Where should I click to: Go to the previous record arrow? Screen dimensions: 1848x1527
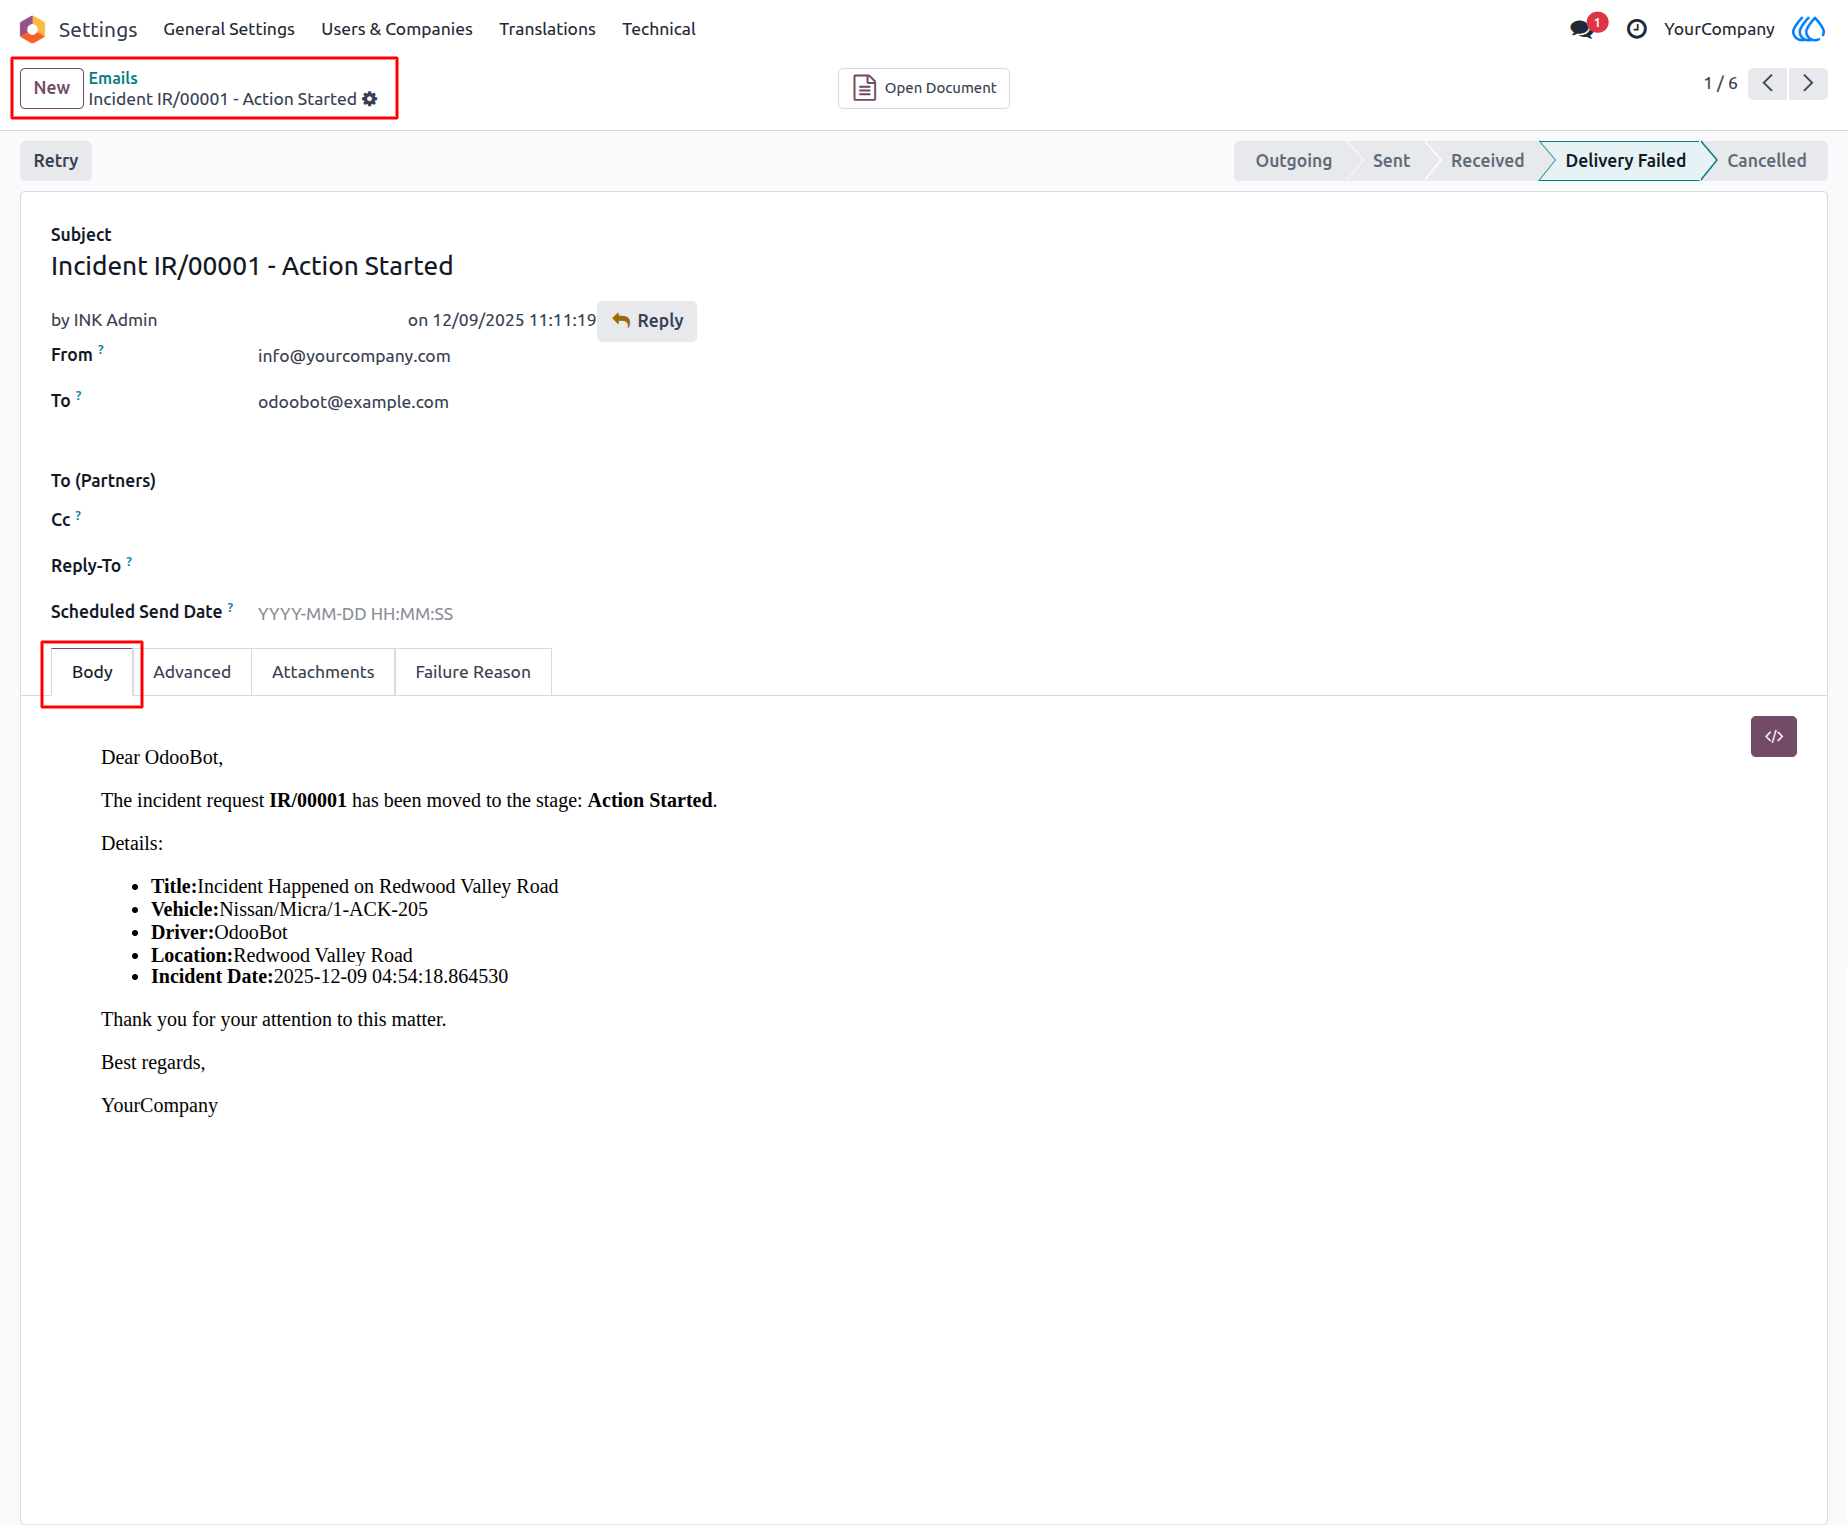click(1768, 83)
